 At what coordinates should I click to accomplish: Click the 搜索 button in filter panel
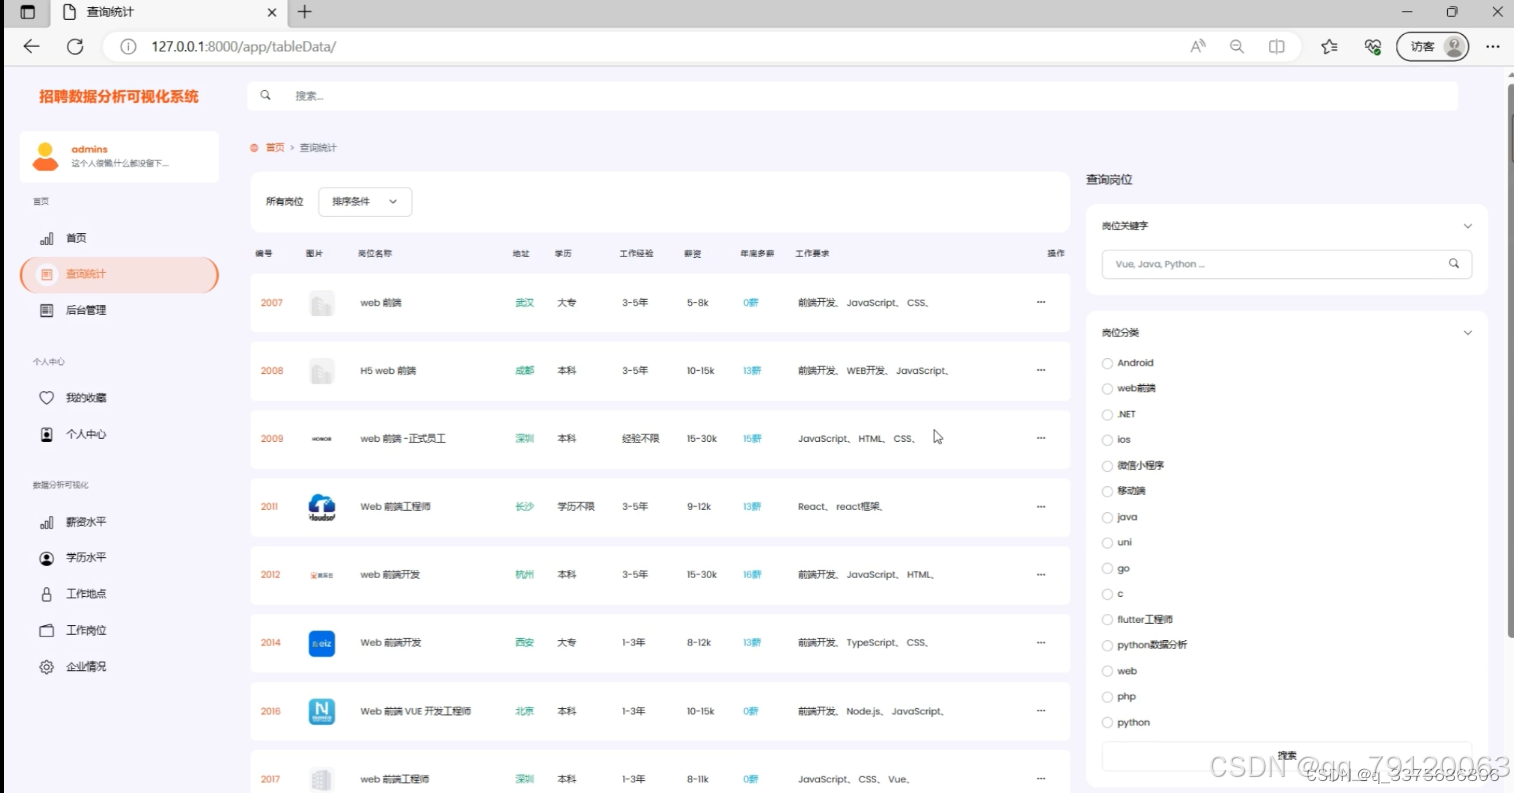pyautogui.click(x=1287, y=756)
